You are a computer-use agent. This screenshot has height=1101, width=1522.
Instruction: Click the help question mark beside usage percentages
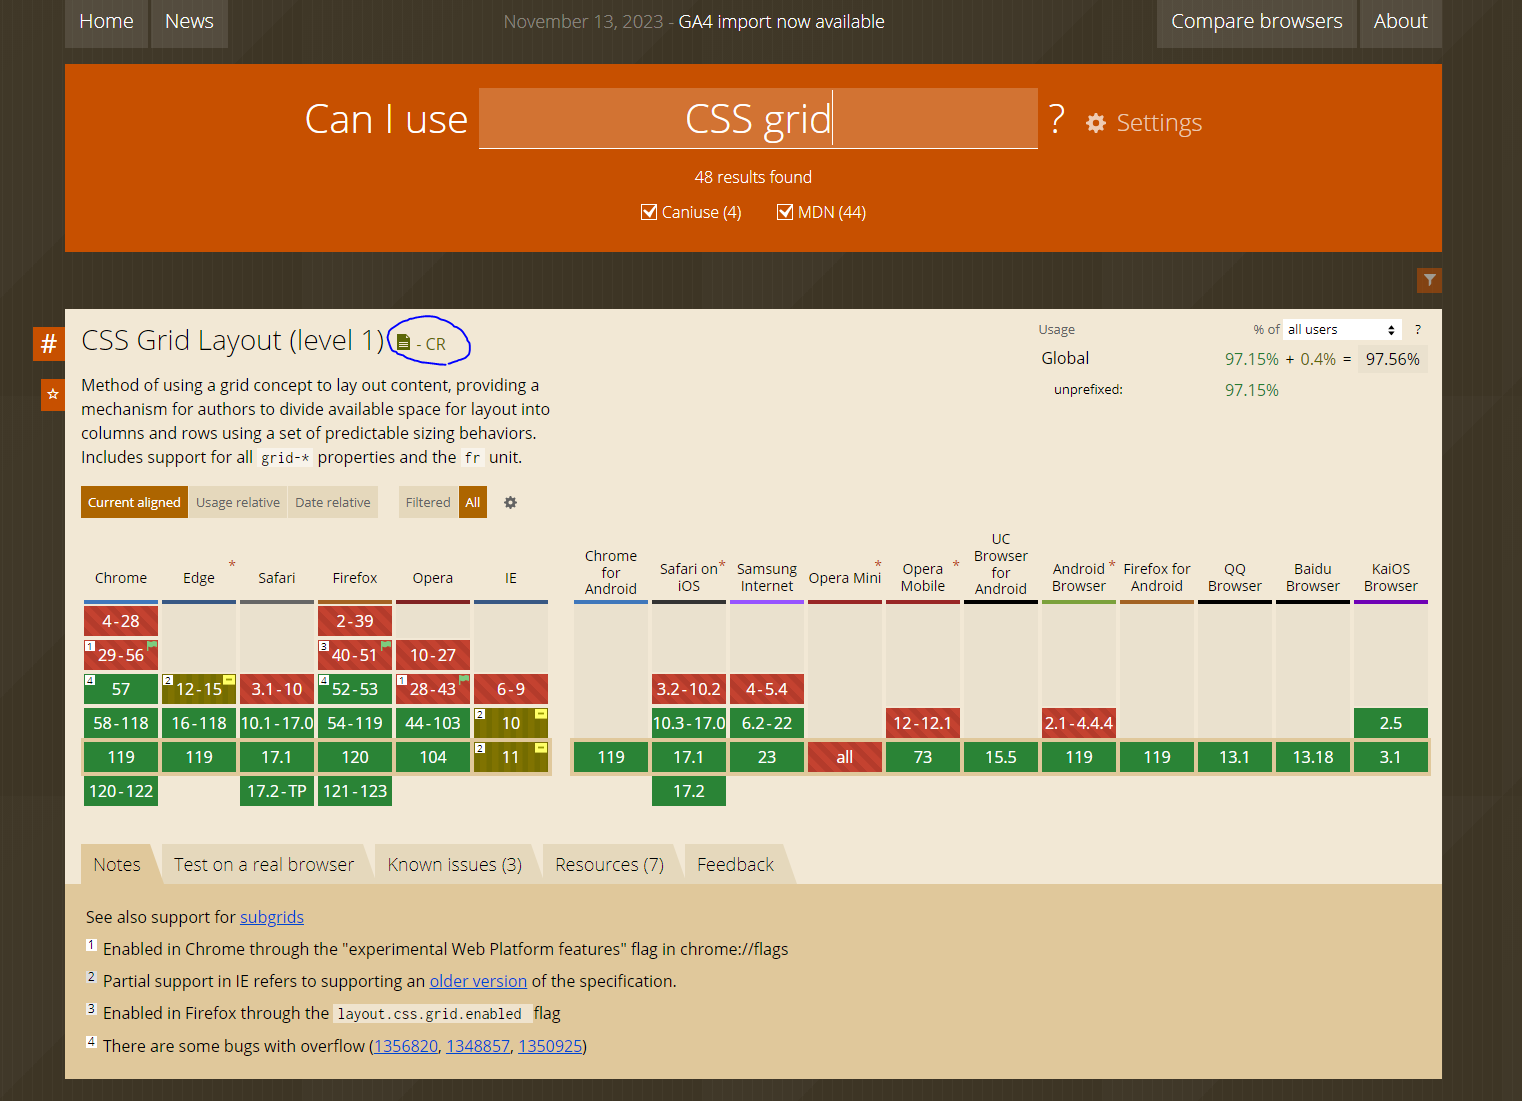point(1418,329)
